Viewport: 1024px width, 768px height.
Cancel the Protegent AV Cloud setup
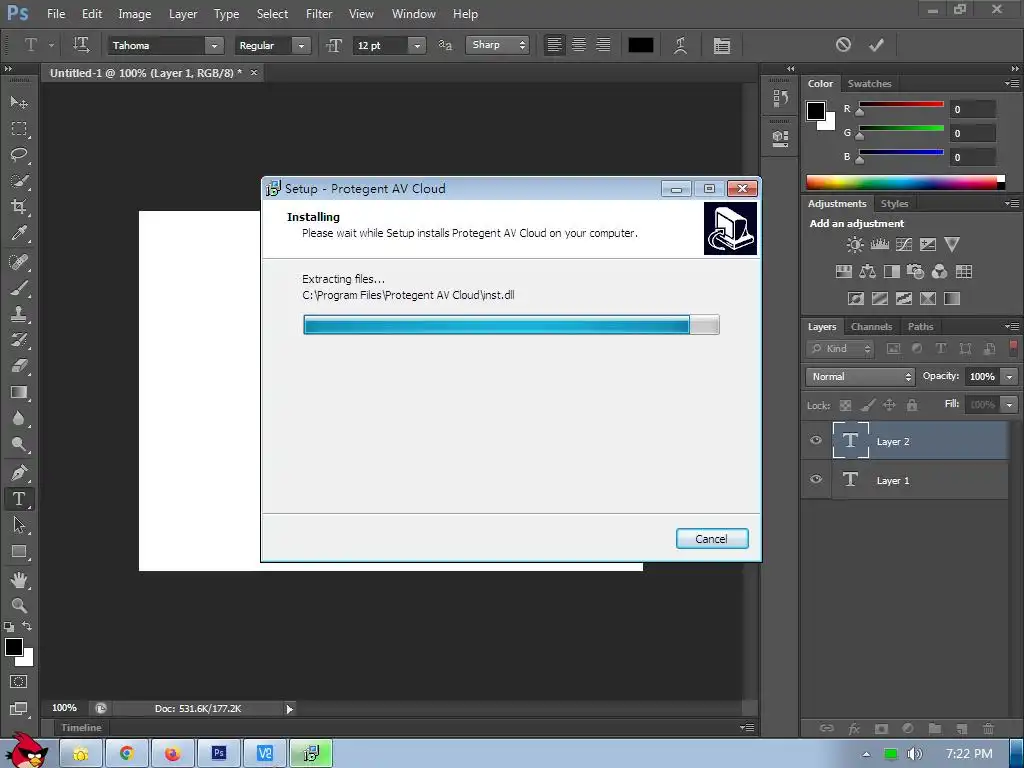[x=712, y=539]
